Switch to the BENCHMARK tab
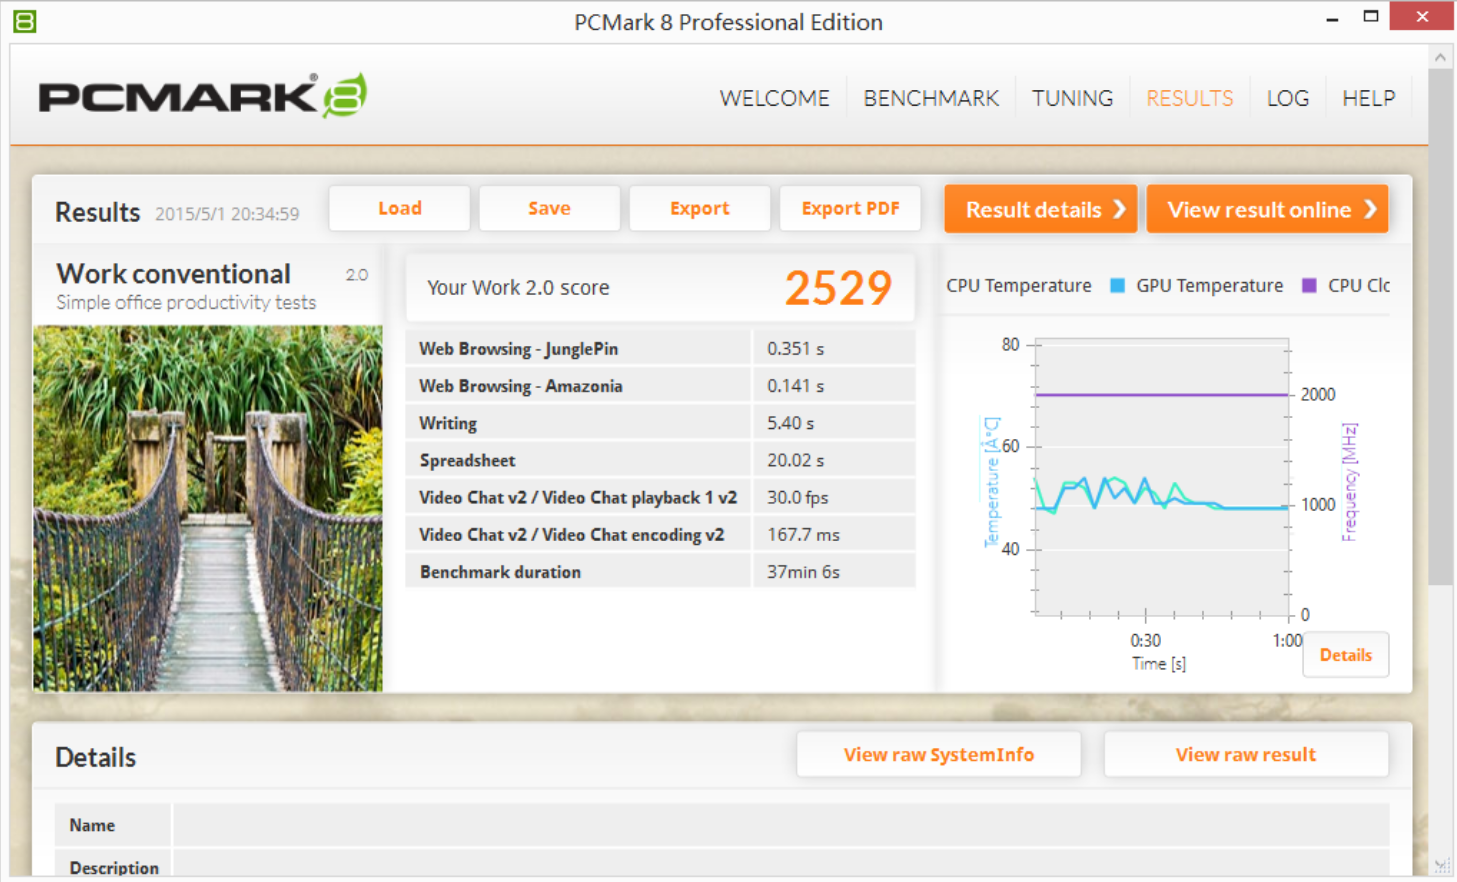This screenshot has height=882, width=1457. click(930, 98)
